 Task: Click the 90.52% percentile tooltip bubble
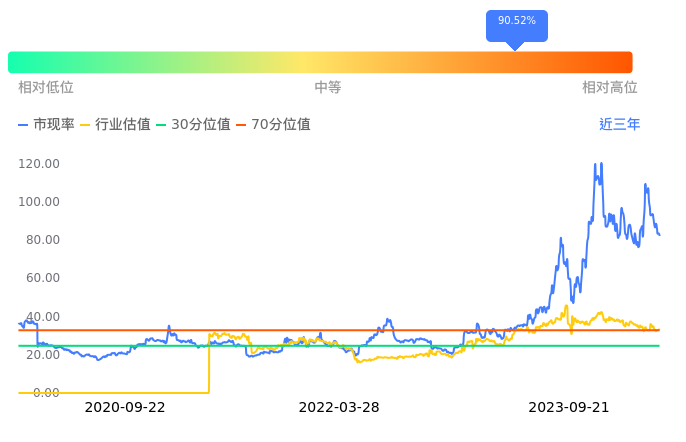pyautogui.click(x=517, y=21)
